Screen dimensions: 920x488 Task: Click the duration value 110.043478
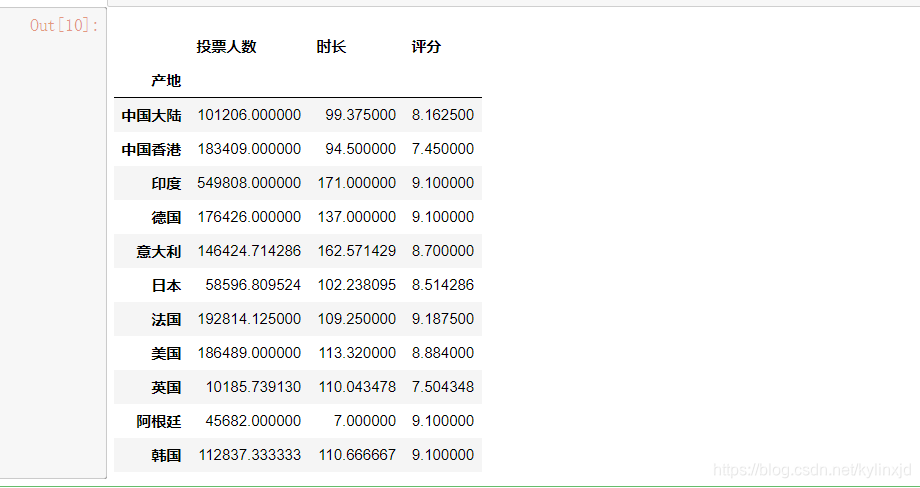[x=357, y=387]
